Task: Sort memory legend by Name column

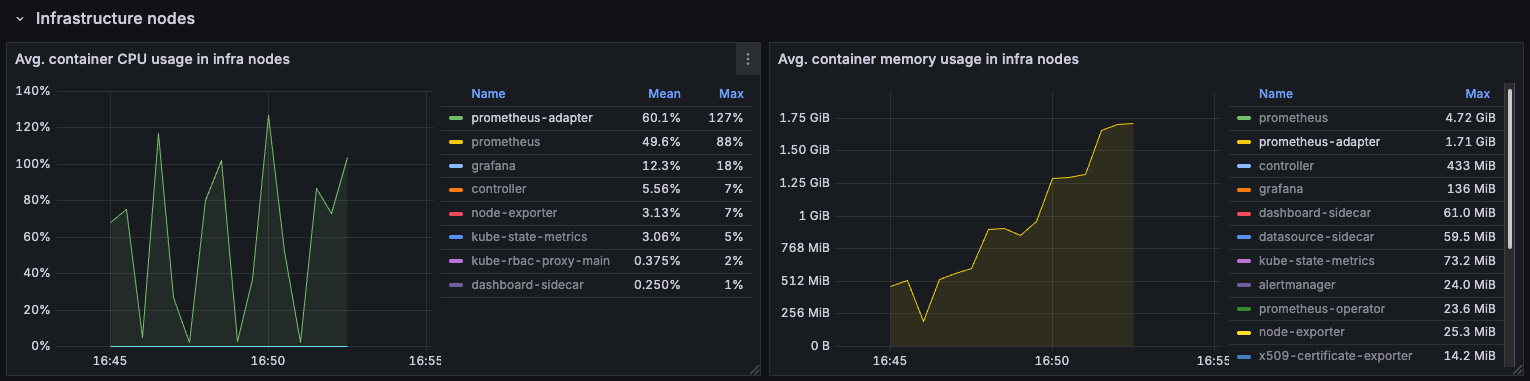Action: pos(1276,94)
